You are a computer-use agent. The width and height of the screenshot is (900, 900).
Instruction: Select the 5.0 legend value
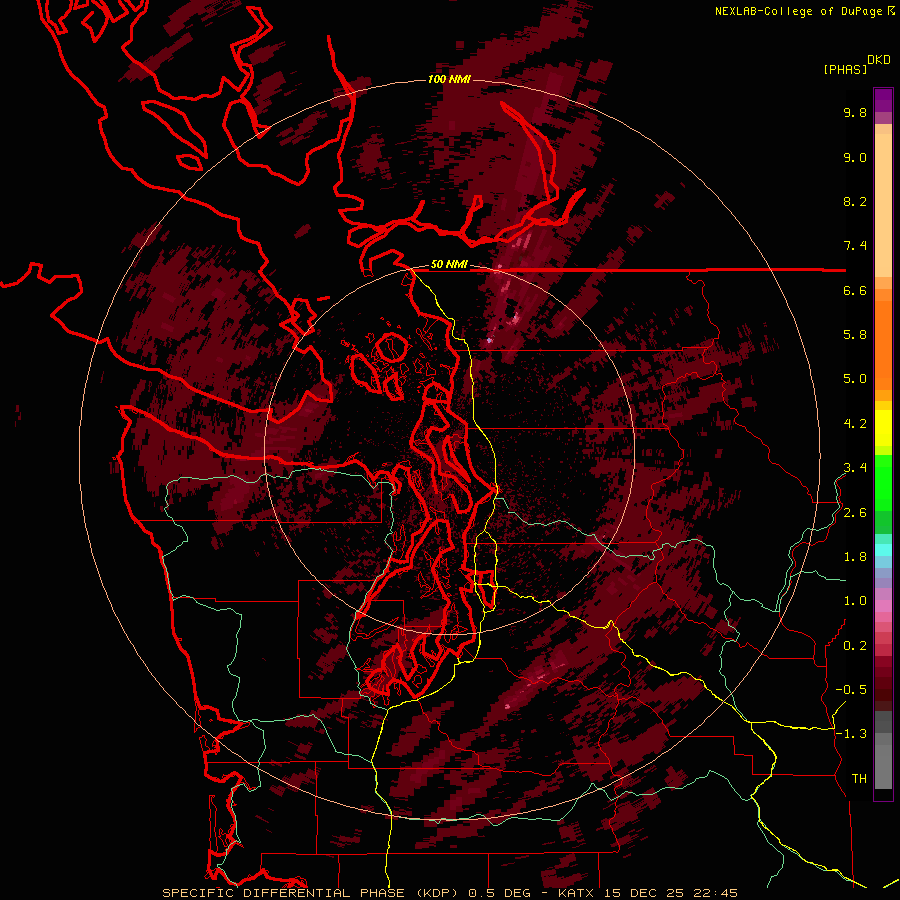click(855, 379)
